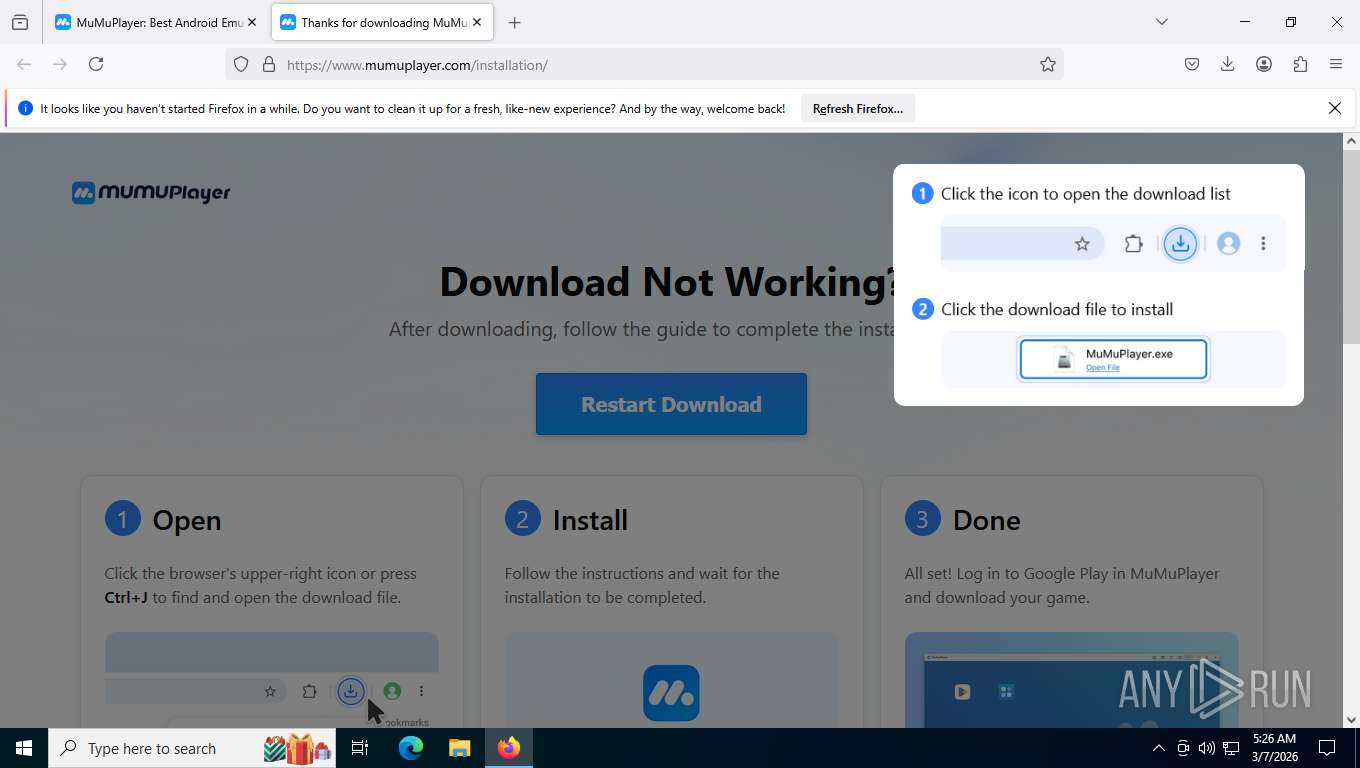1360x768 pixels.
Task: Launch Microsoft Edge from taskbar
Action: coord(411,748)
